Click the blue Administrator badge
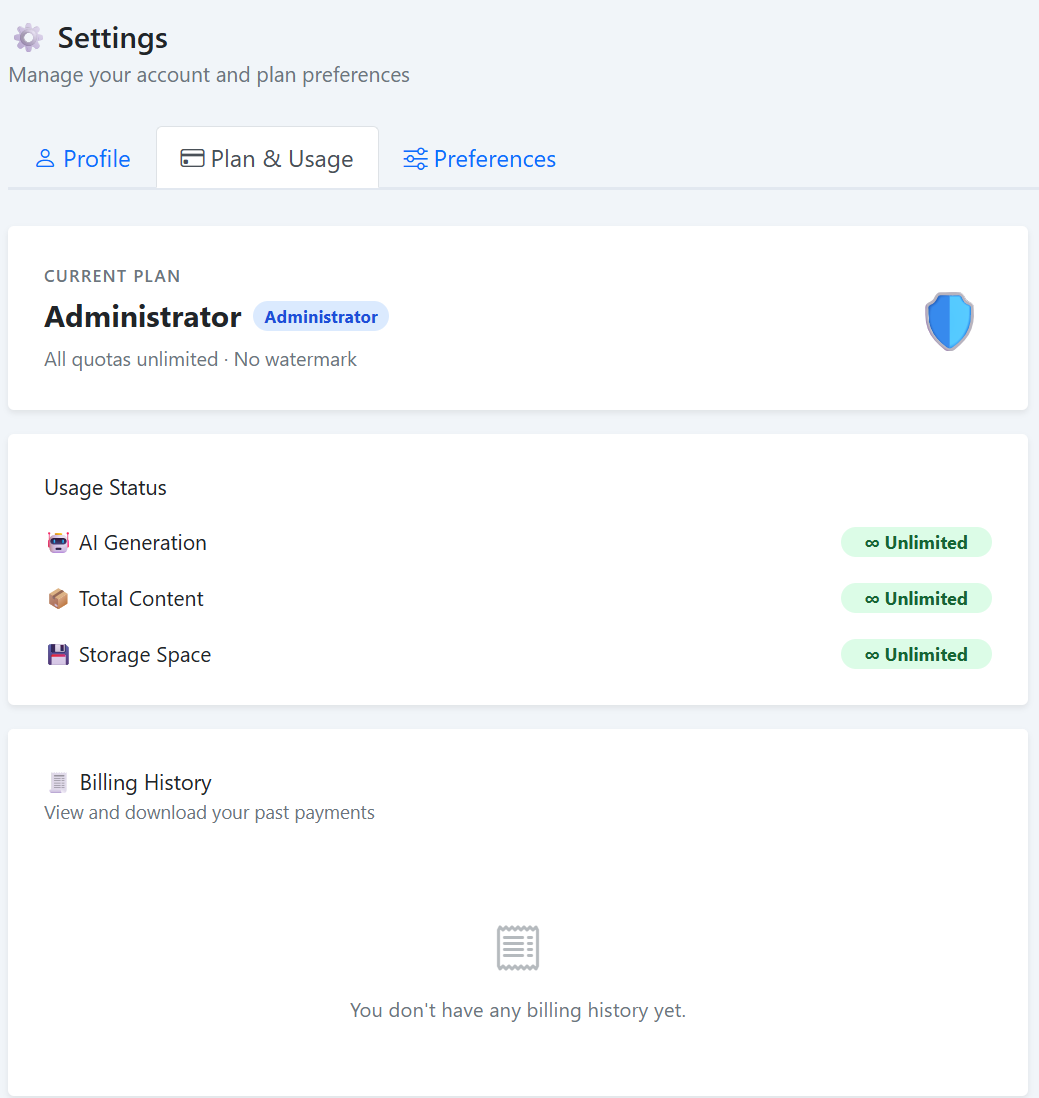Screen dimensions: 1039x1098 tap(321, 317)
